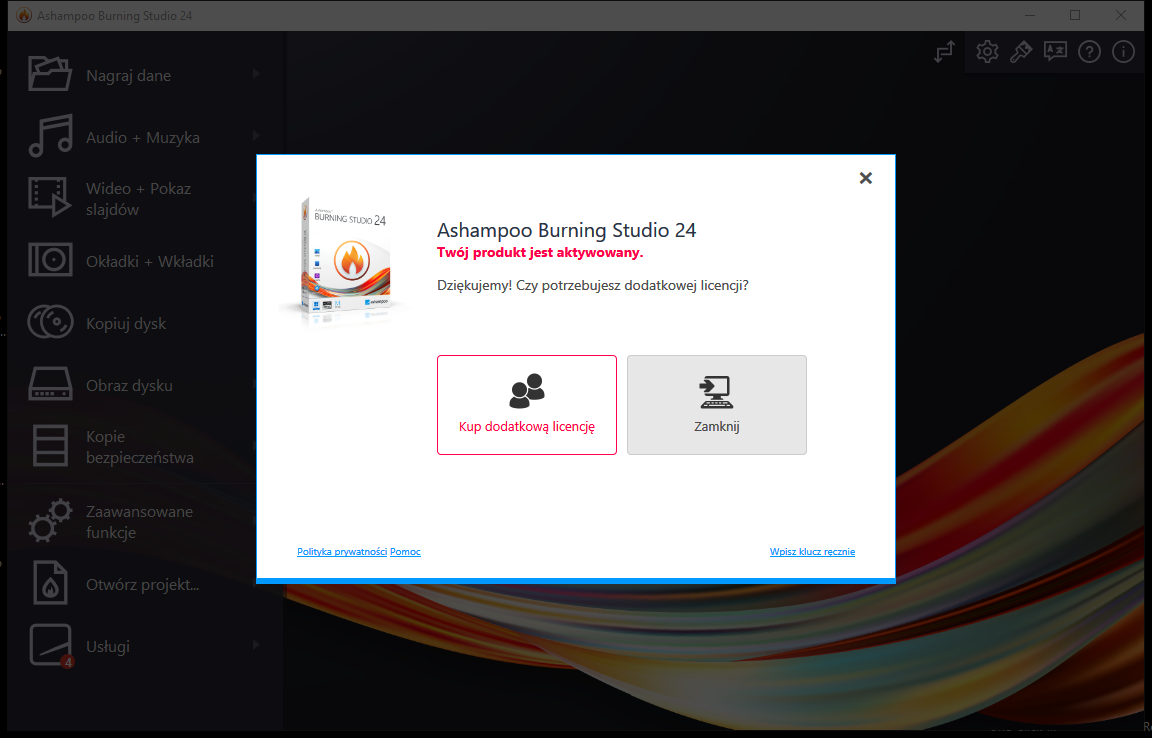This screenshot has width=1152, height=738.
Task: Expand the Nagraj dane submenu arrow
Action: 256,74
